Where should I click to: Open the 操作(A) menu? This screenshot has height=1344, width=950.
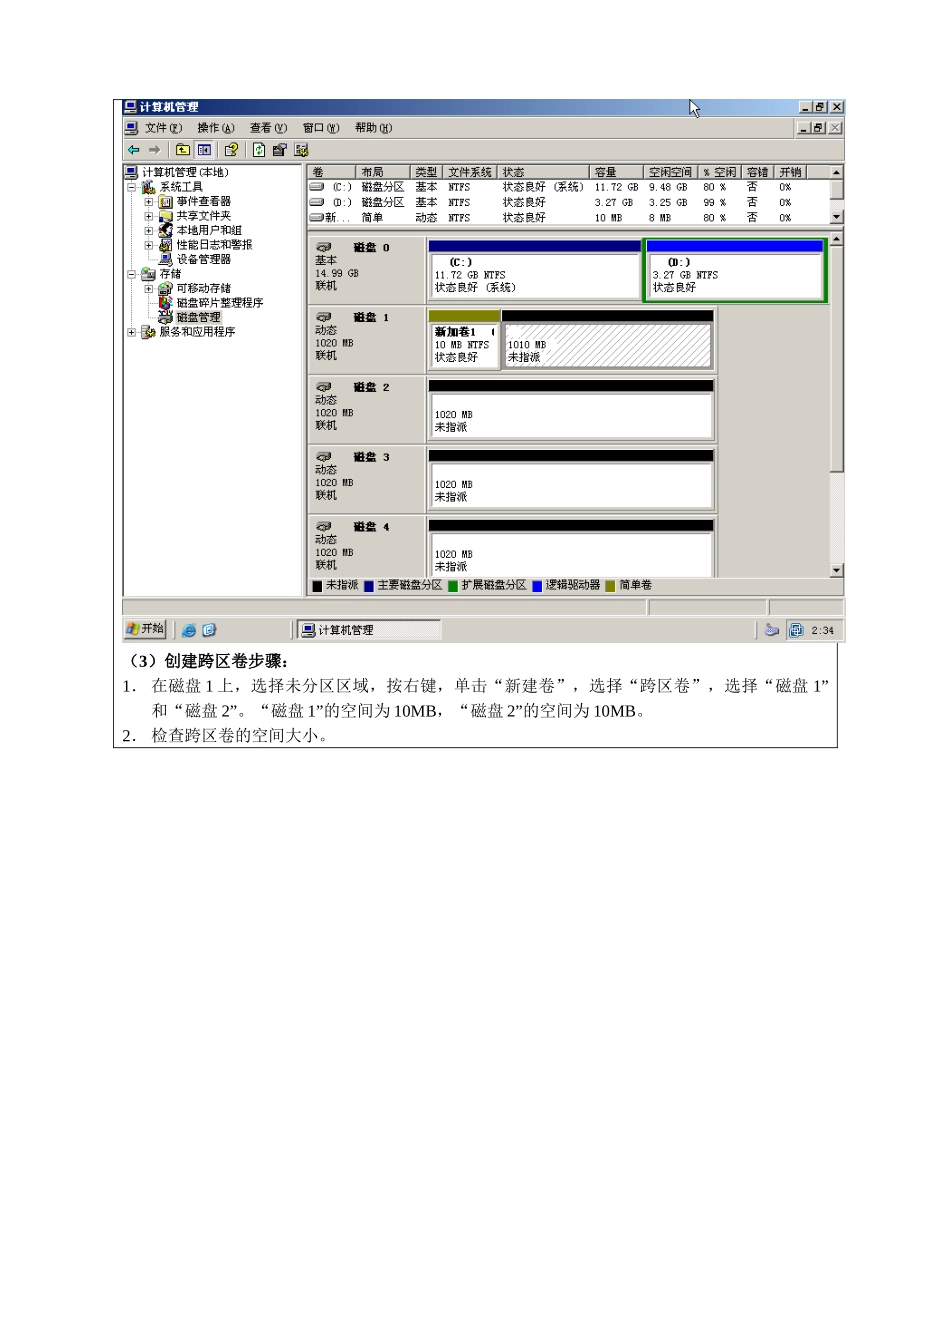[216, 128]
